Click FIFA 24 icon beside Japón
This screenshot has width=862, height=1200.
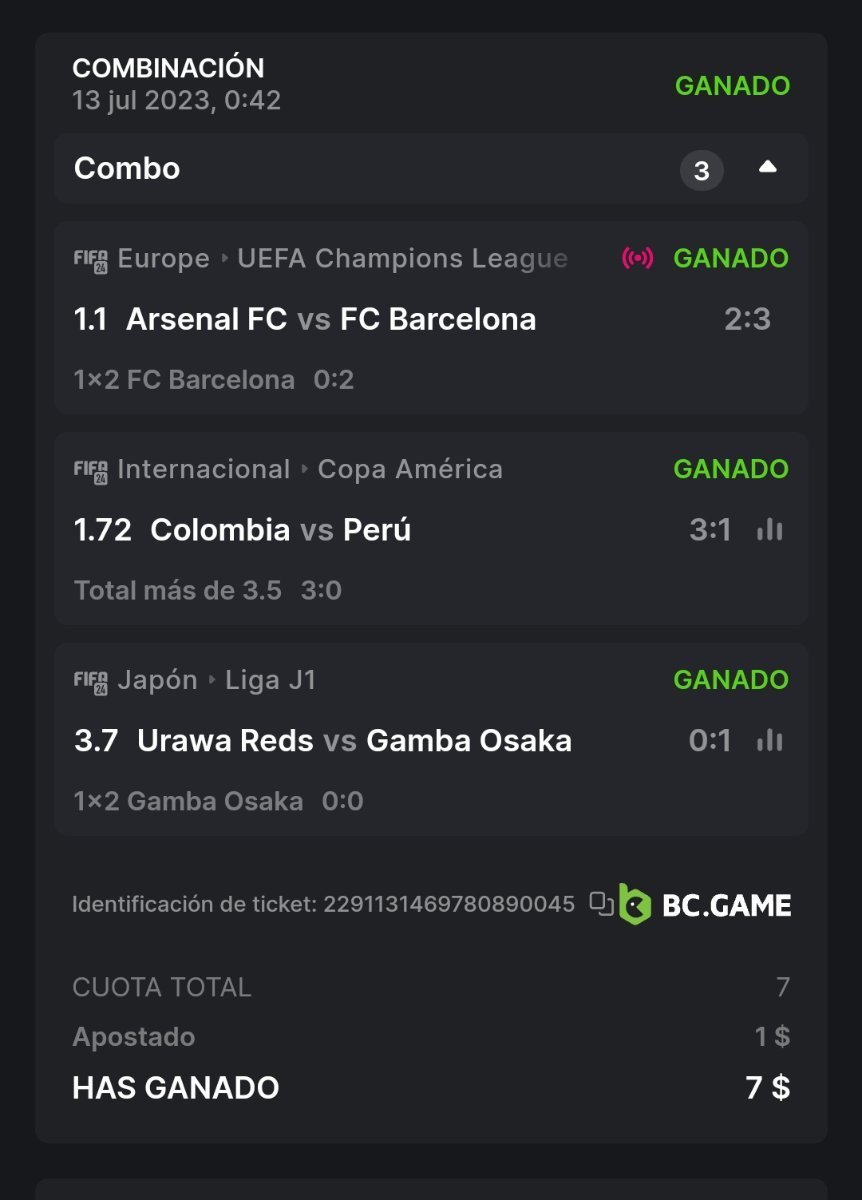coord(90,682)
